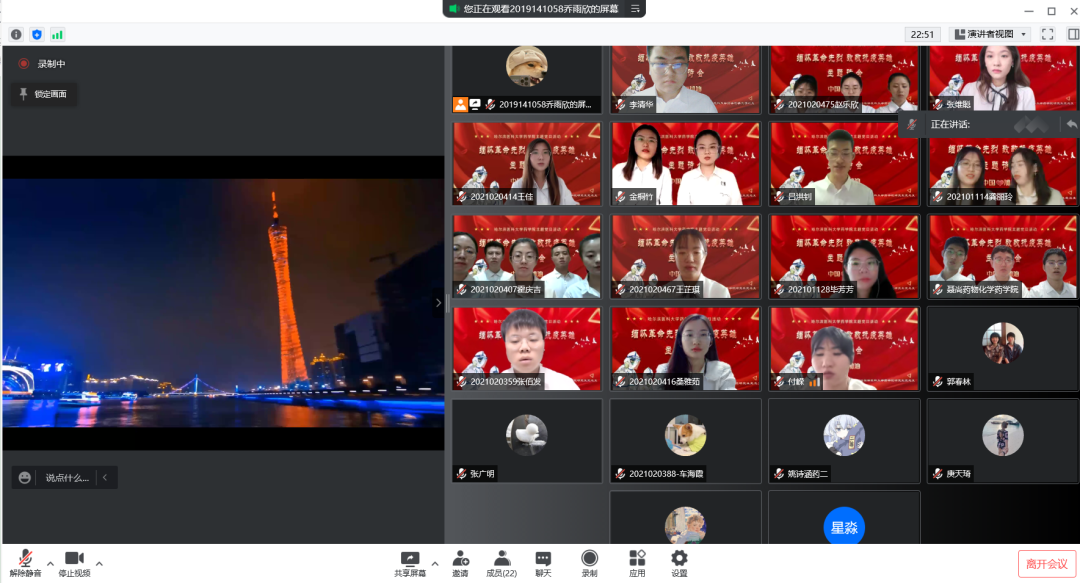This screenshot has width=1080, height=583.
Task: Open the 应用 apps icon
Action: tap(637, 562)
